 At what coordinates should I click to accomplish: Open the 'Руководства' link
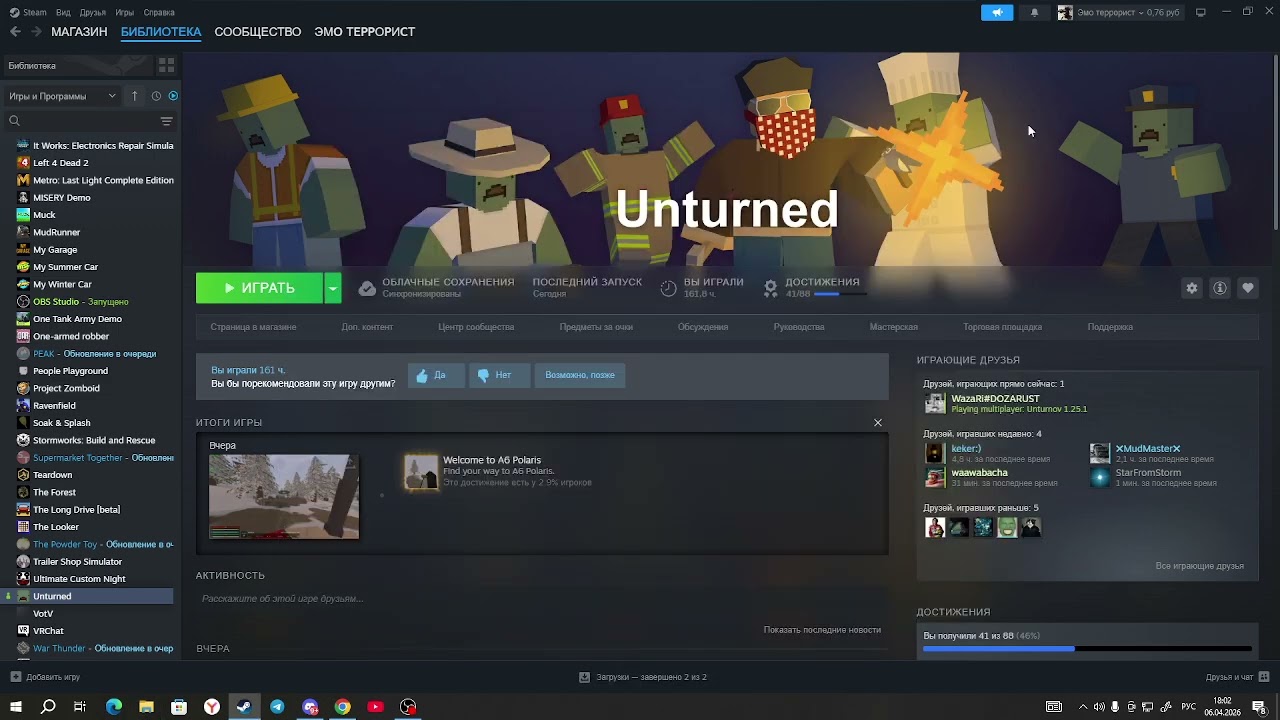[x=799, y=327]
